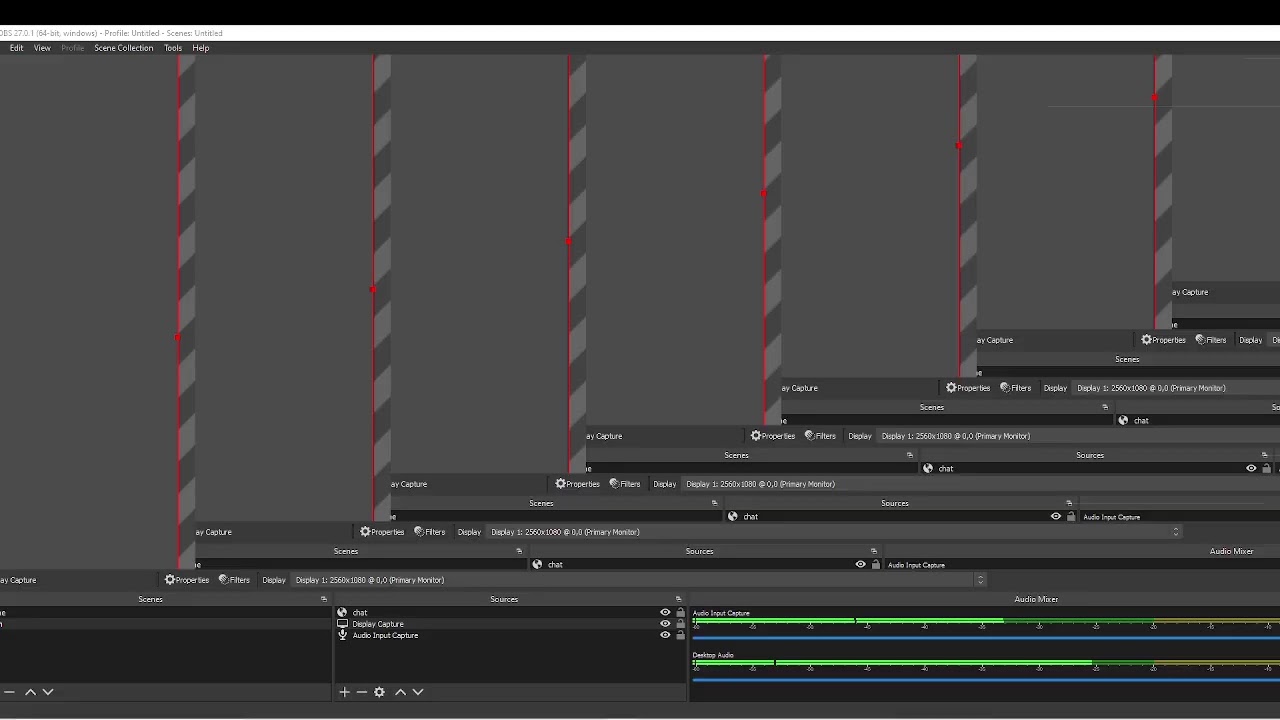
Task: Pop out the Sources dock
Action: click(678, 599)
